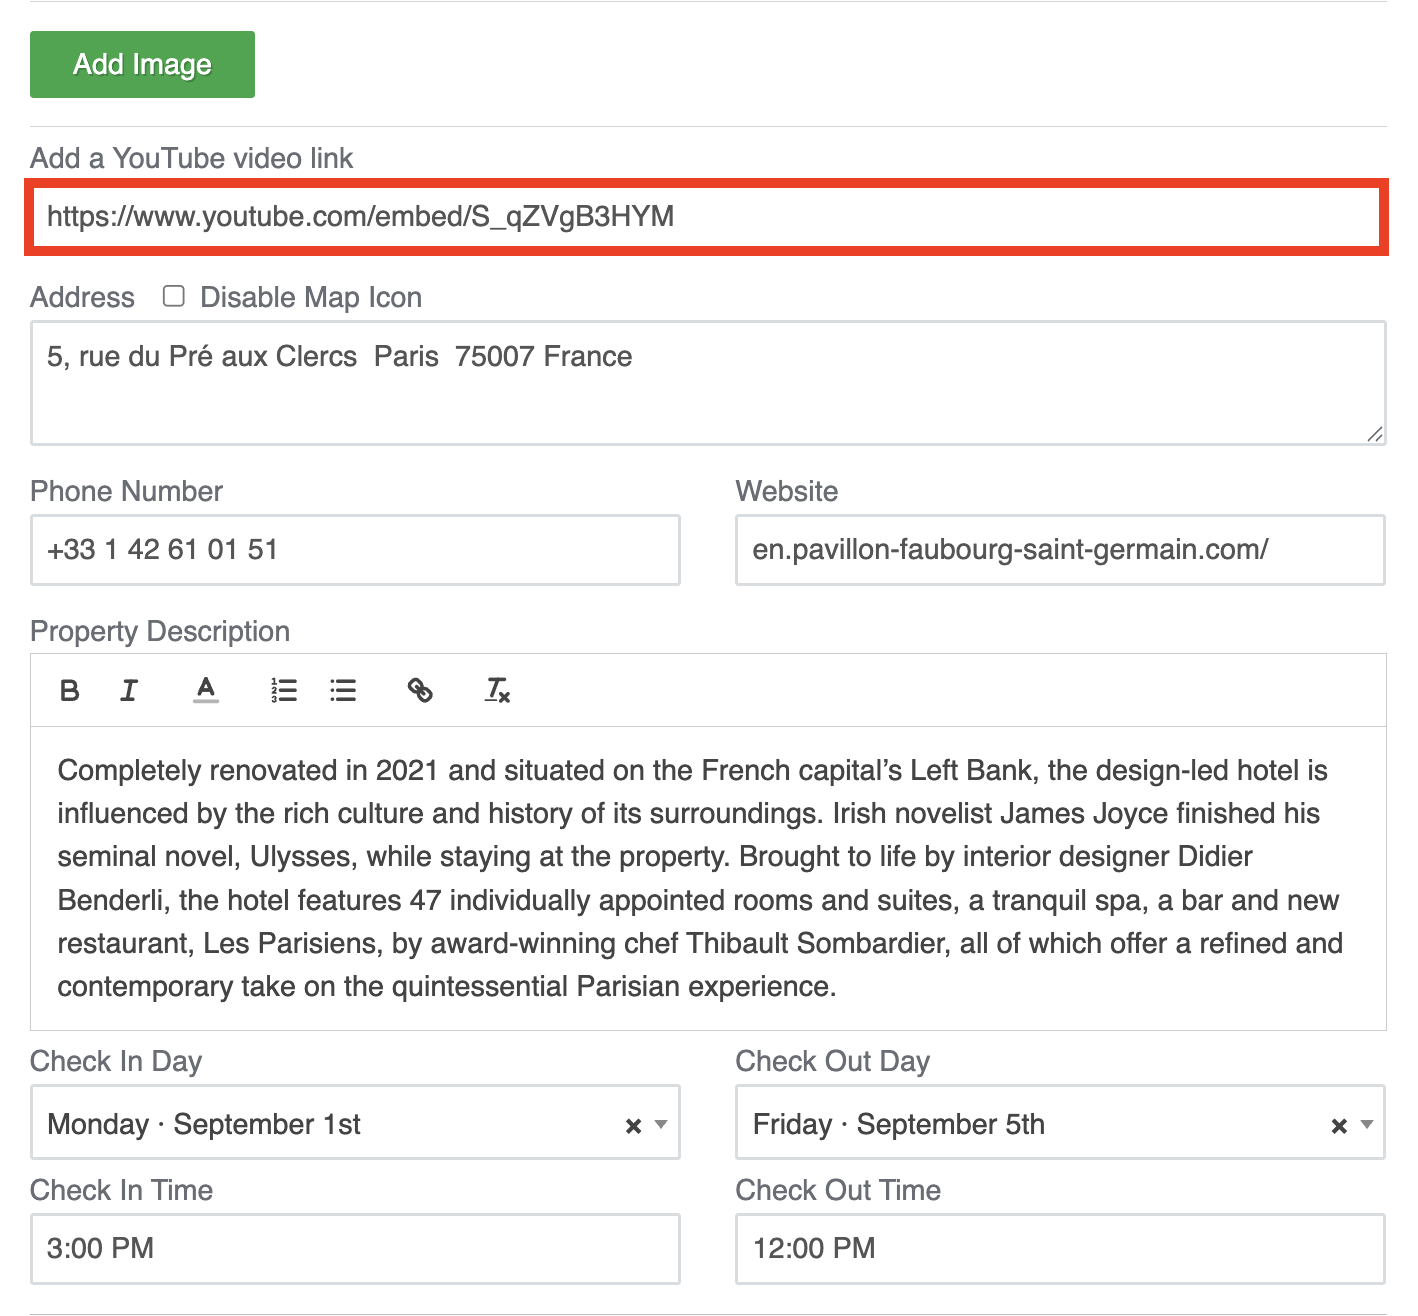Clear the Check In Day selection
Viewport: 1418px width, 1316px height.
tap(633, 1126)
